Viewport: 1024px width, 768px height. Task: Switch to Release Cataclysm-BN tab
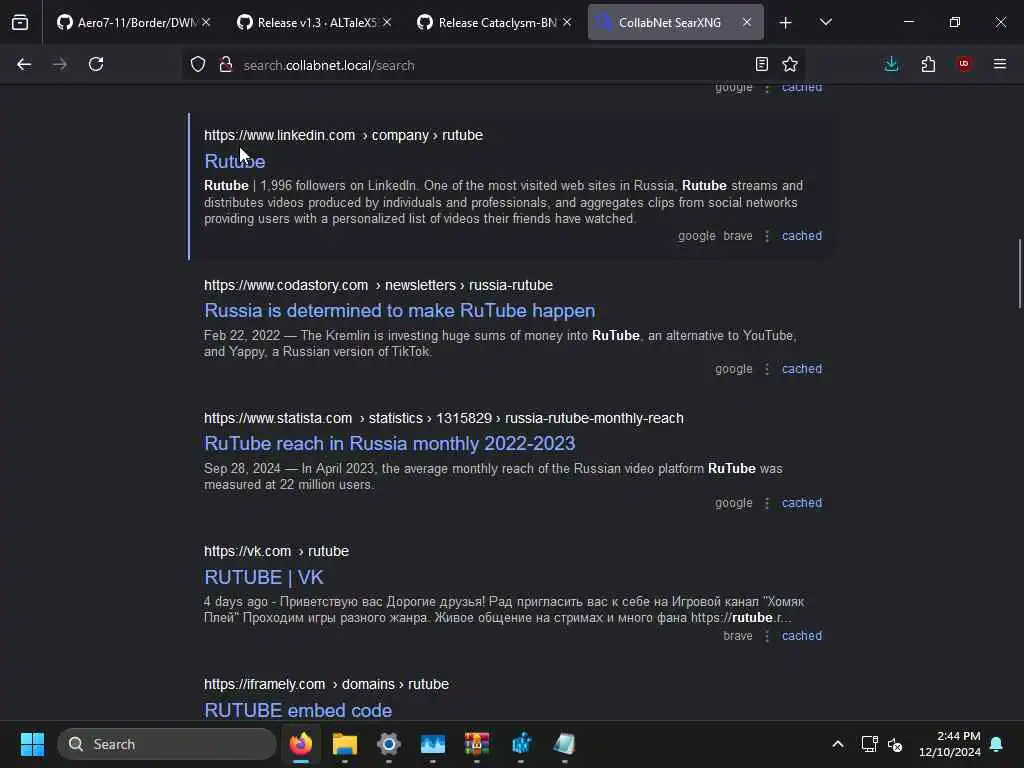click(494, 22)
